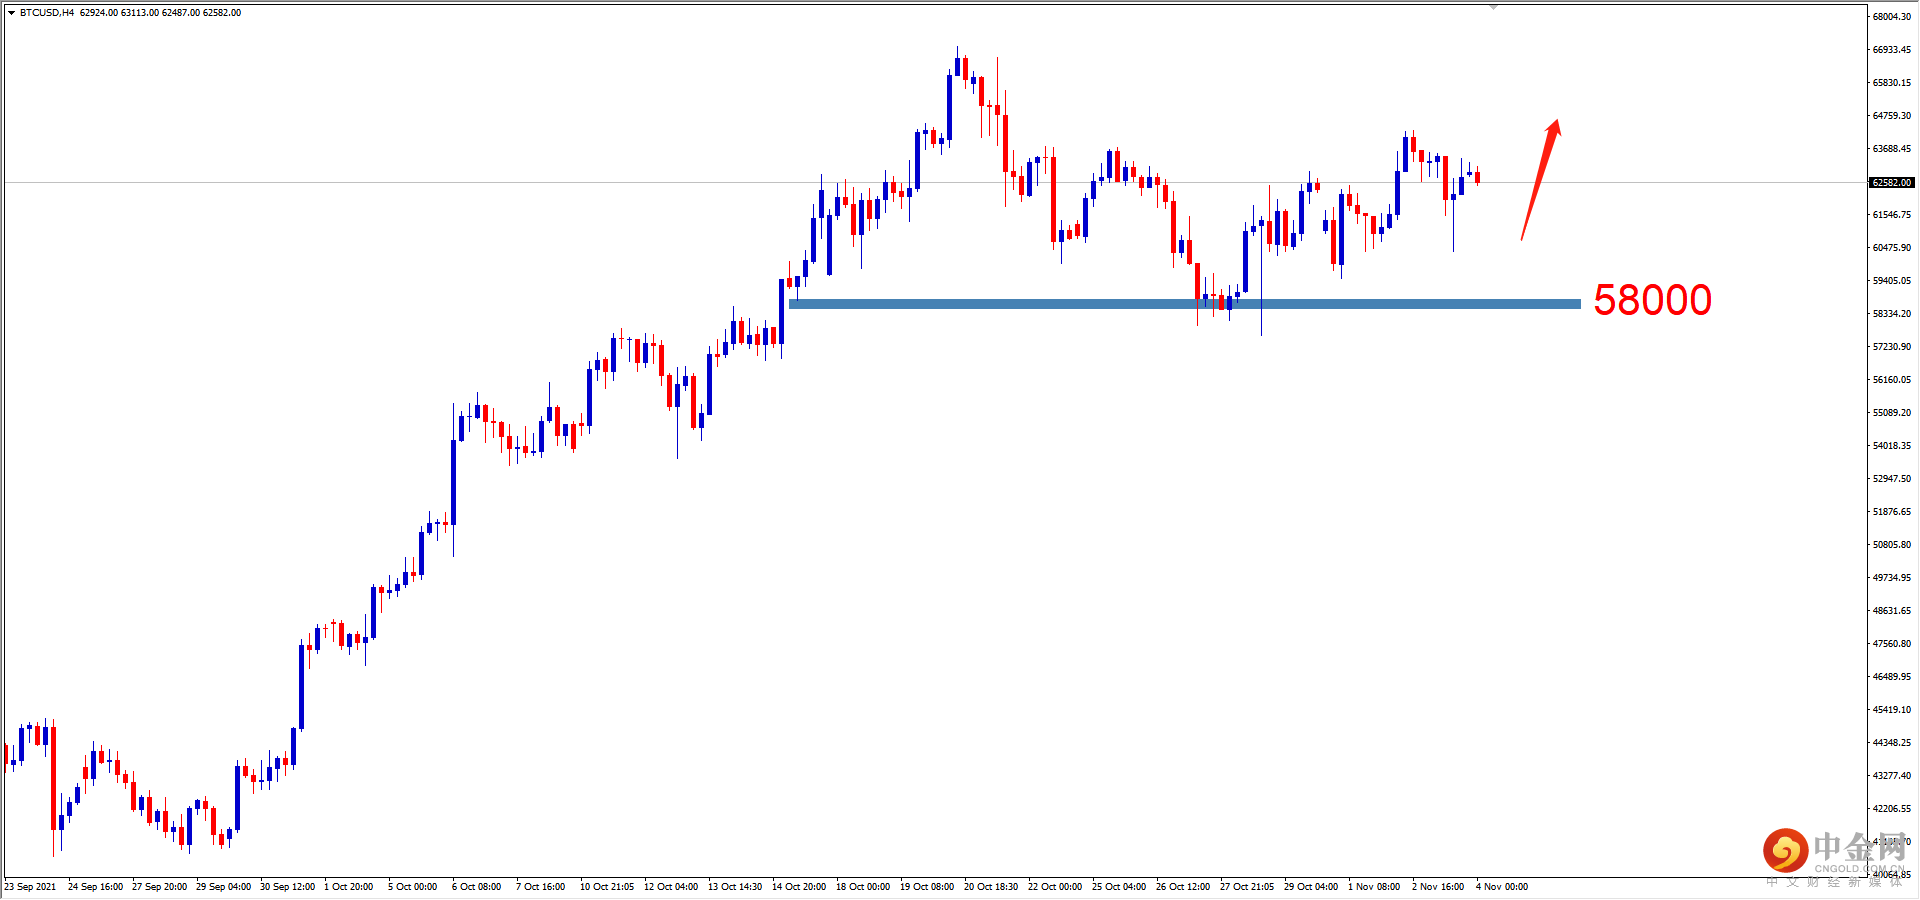Screen dimensions: 1920x900
Task: Pick the 64759.30 price axis label
Action: (1892, 116)
